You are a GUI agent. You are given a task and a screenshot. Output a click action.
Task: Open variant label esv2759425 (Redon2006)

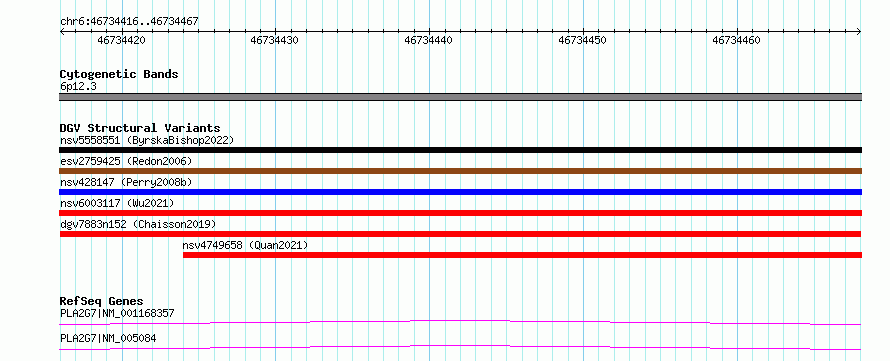(x=126, y=161)
